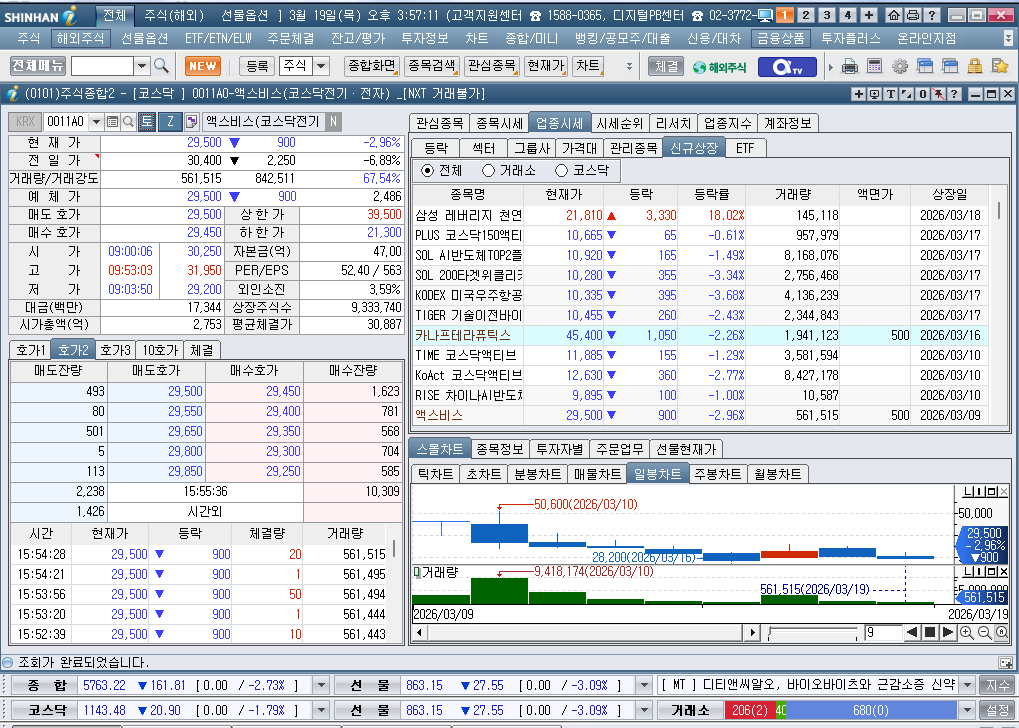The width and height of the screenshot is (1019, 728).
Task: Add a virtual screen with the plus button
Action: (x=869, y=15)
